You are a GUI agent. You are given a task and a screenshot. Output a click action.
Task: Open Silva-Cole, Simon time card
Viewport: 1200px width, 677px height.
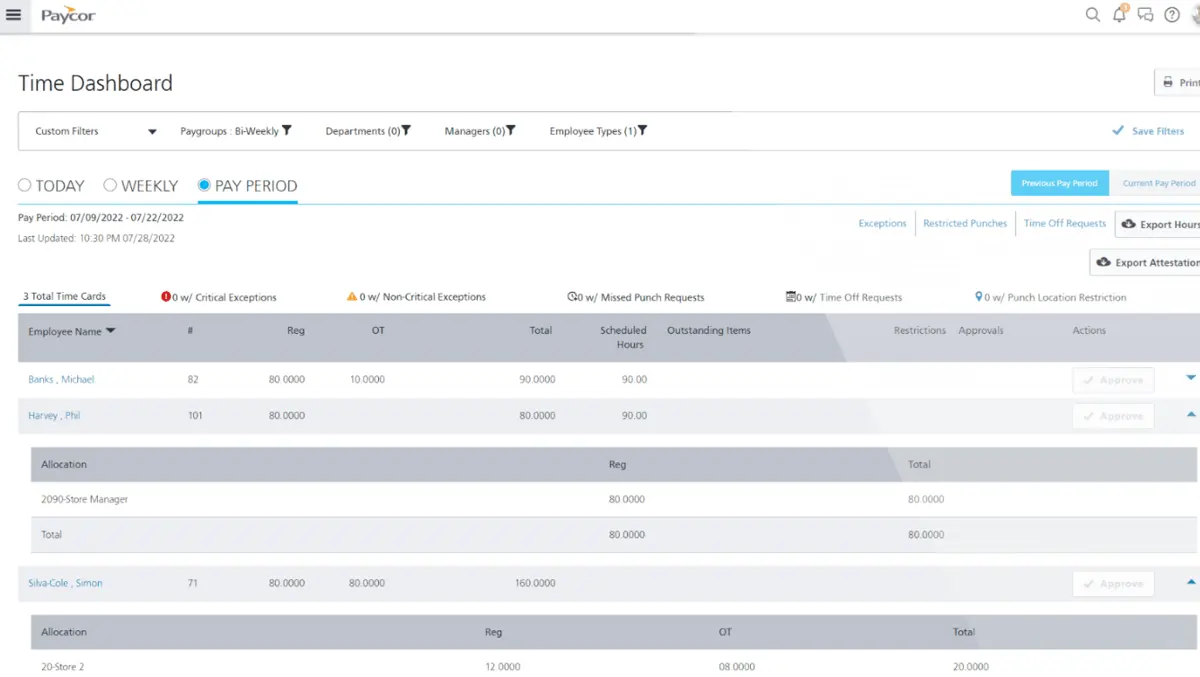(x=65, y=583)
